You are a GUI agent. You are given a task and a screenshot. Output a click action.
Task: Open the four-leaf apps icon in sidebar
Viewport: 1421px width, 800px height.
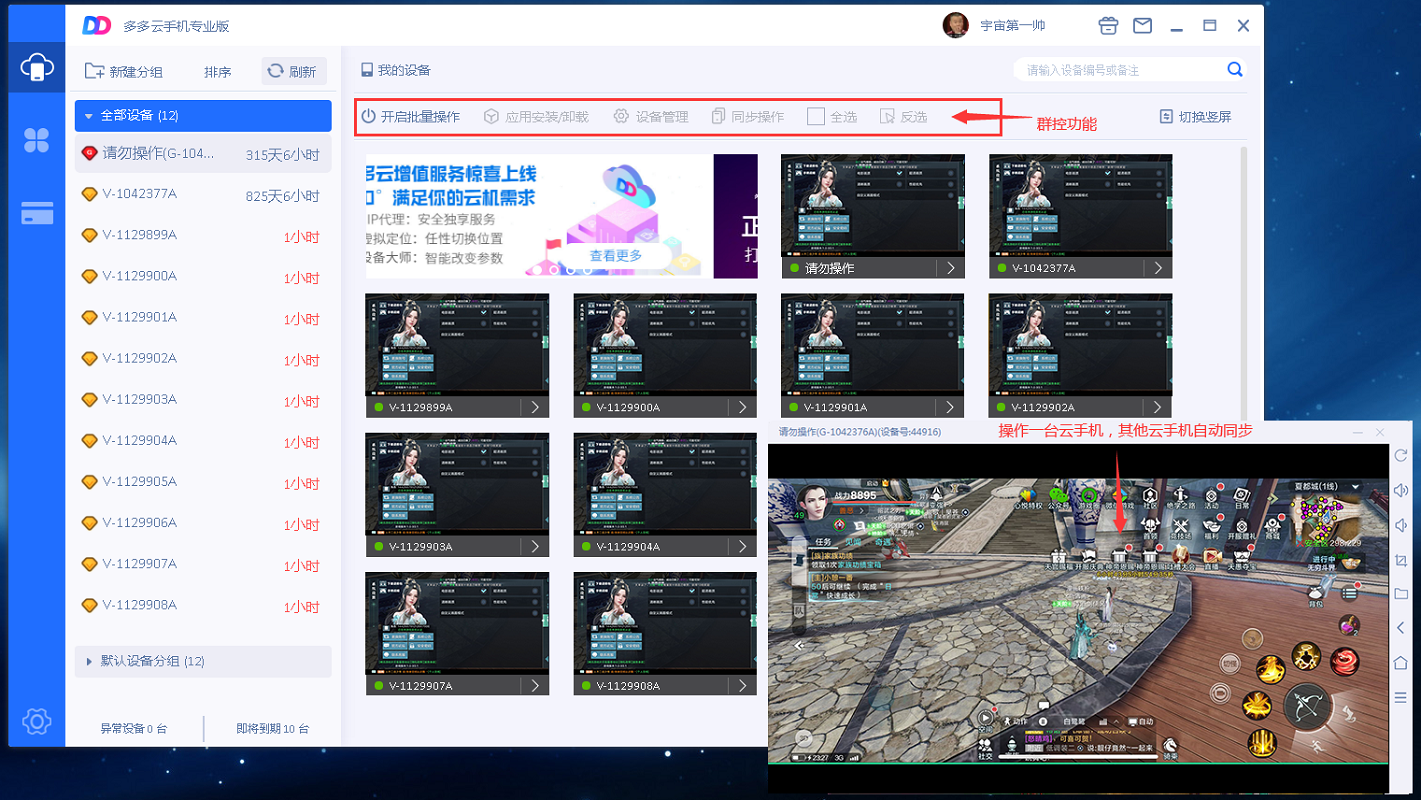coord(37,141)
